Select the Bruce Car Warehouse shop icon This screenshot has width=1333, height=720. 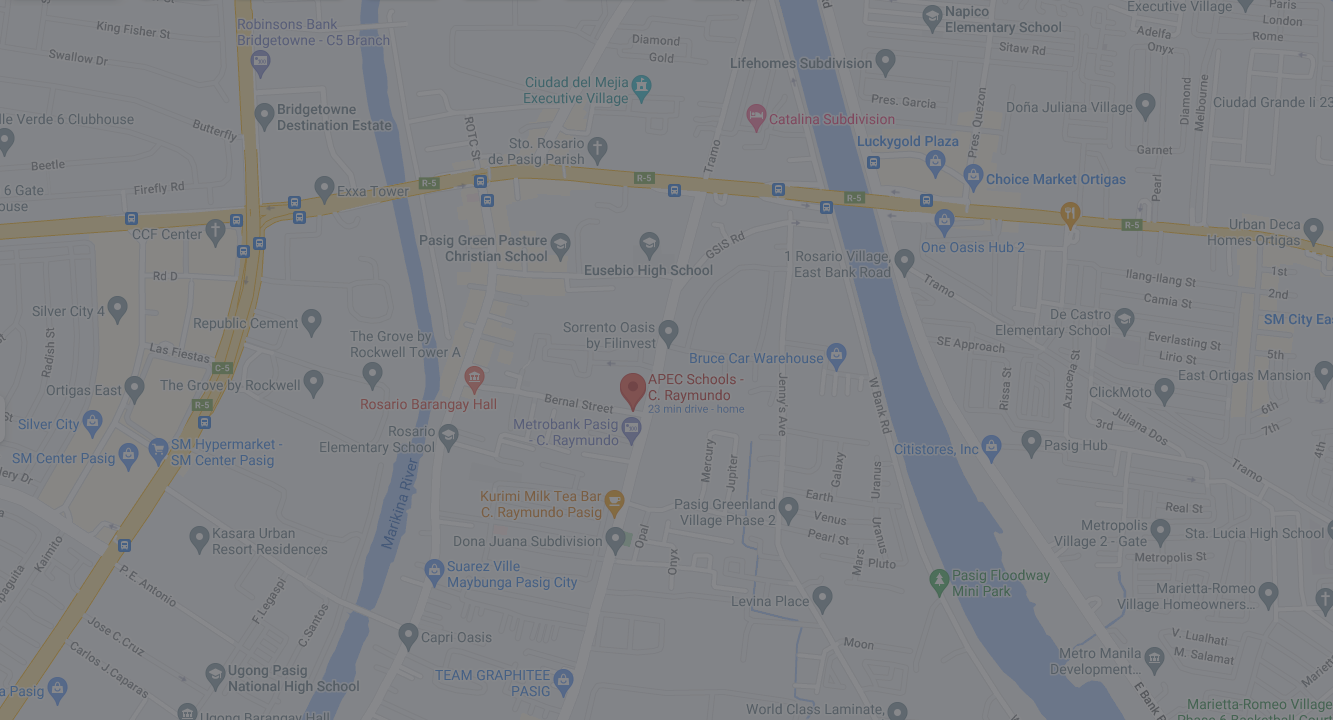836,356
